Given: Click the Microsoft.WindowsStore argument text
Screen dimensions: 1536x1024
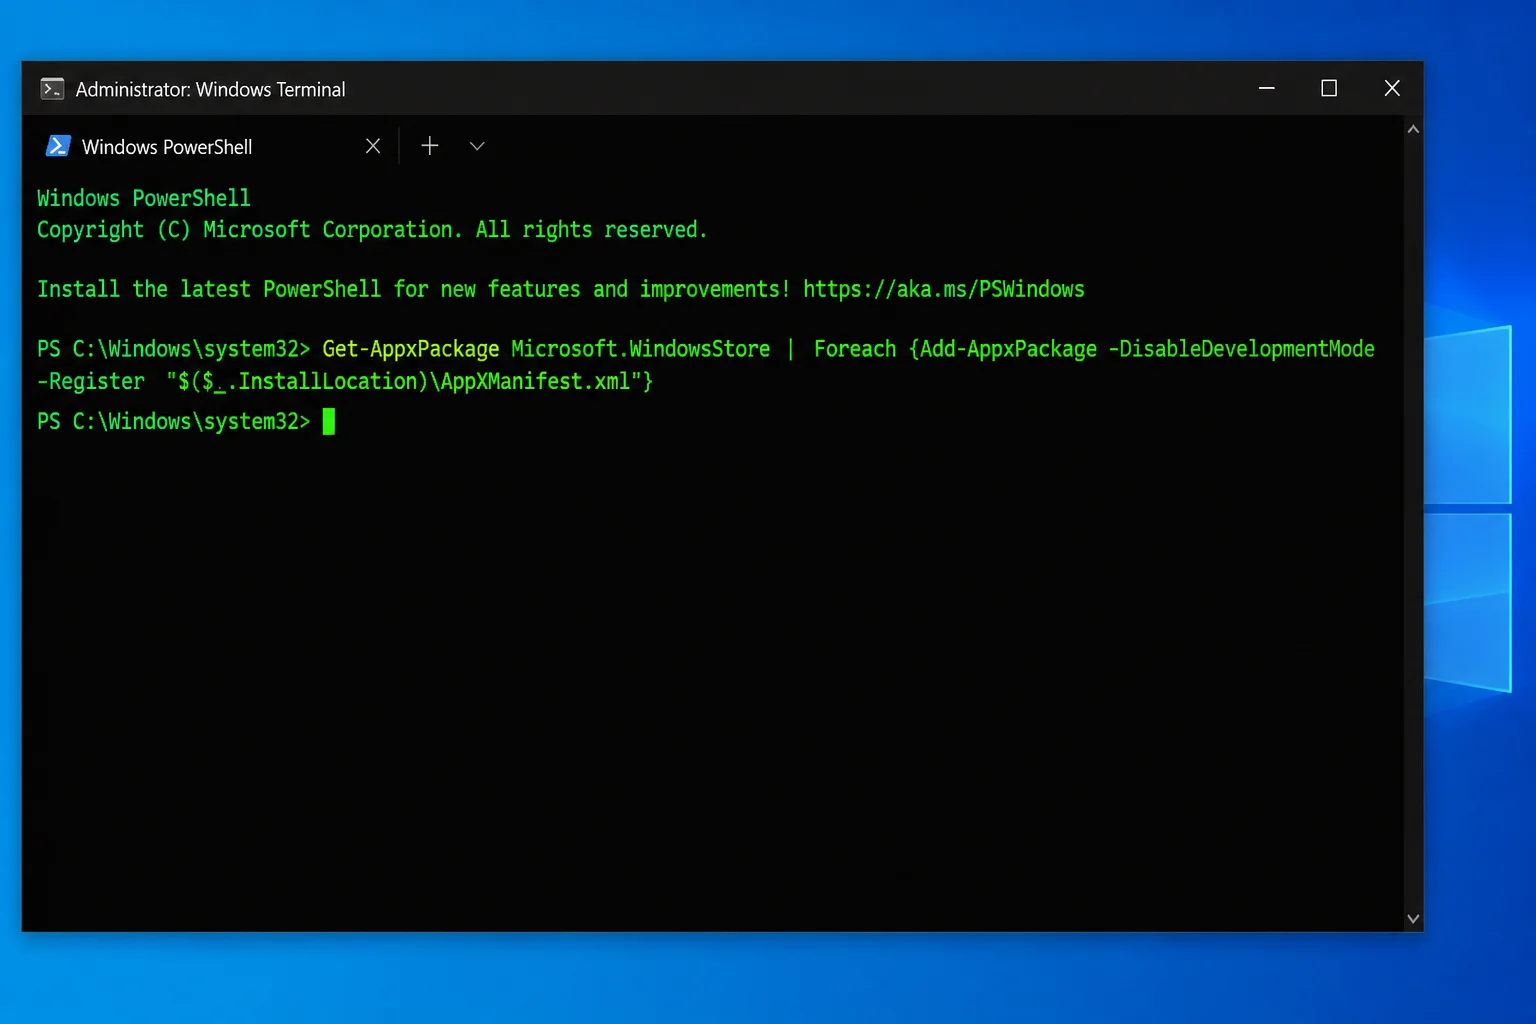Looking at the screenshot, I should (x=641, y=349).
